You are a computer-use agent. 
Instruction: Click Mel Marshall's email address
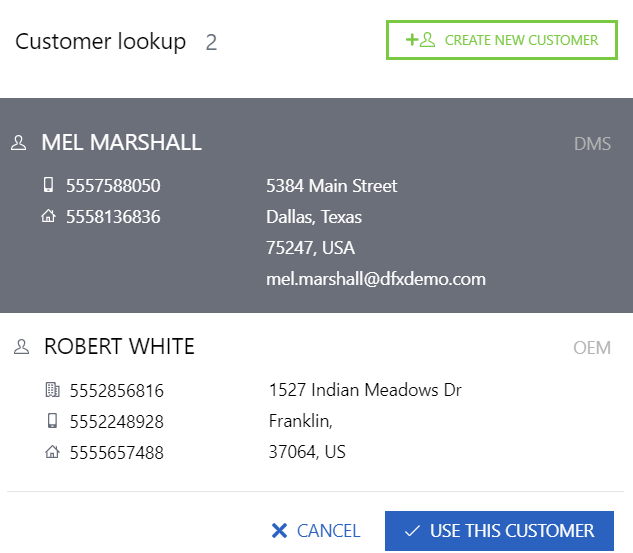(x=376, y=279)
